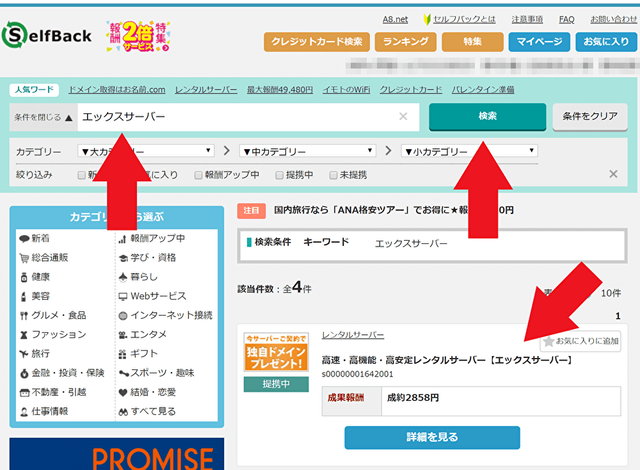Click the SelfBack logo
Screen dimensions: 640x470
47,35
